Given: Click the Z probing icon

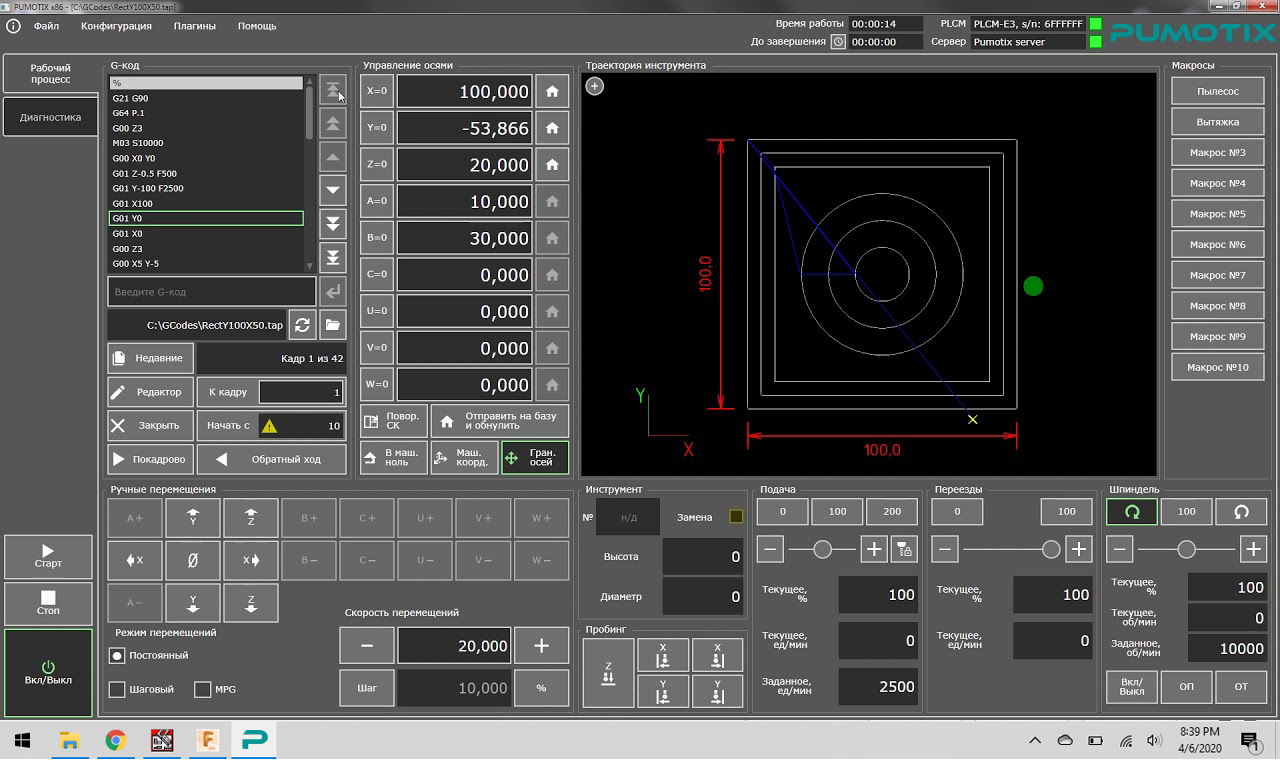Looking at the screenshot, I should pos(608,673).
